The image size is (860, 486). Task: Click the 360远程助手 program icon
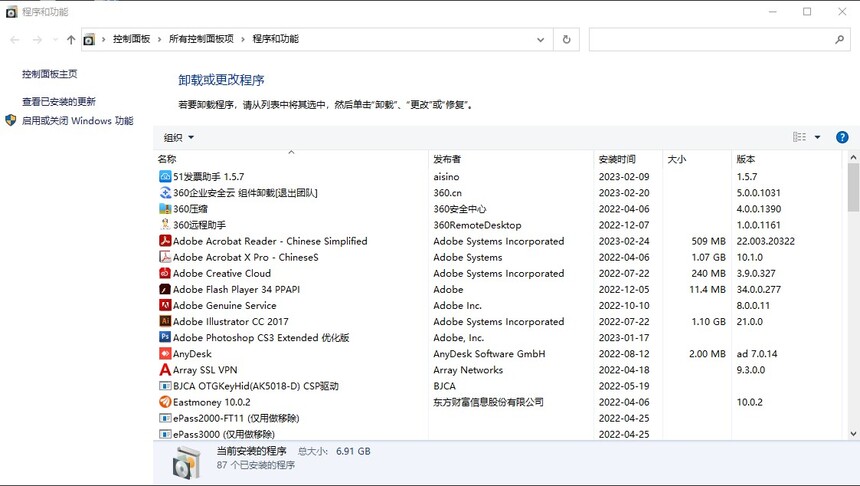(x=165, y=225)
